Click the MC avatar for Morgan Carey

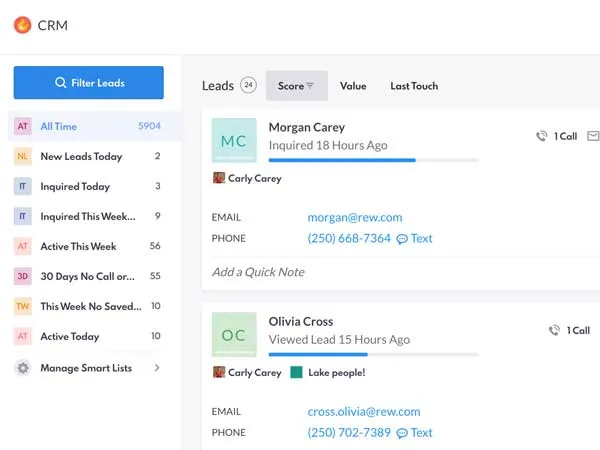(x=233, y=141)
